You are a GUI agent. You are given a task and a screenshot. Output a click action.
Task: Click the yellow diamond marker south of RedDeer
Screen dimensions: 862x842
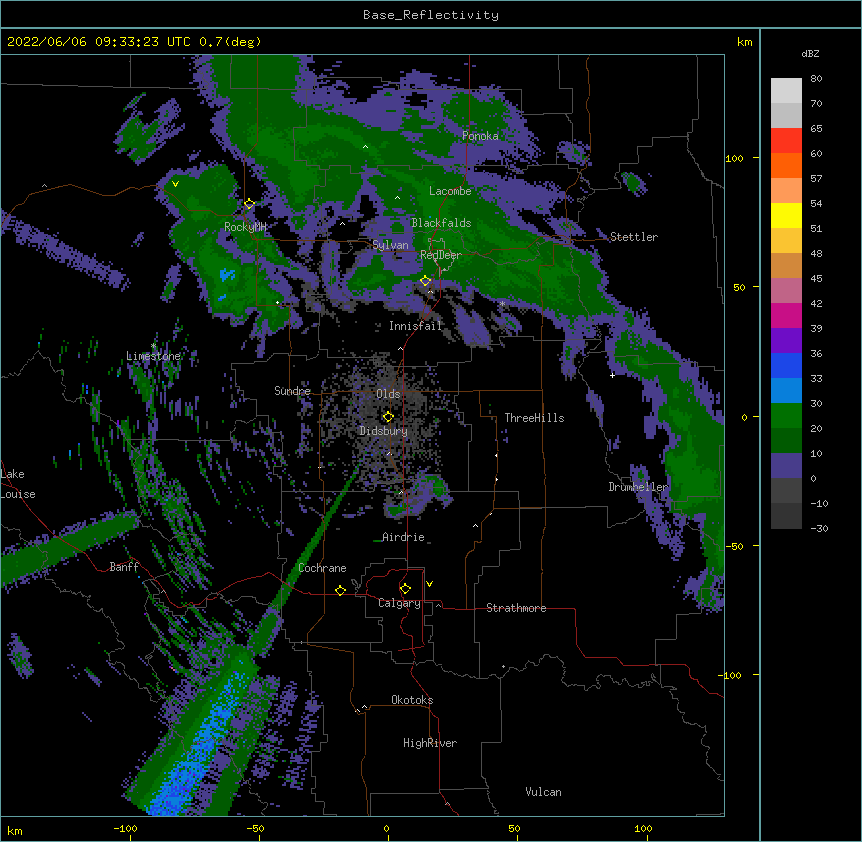pyautogui.click(x=425, y=281)
